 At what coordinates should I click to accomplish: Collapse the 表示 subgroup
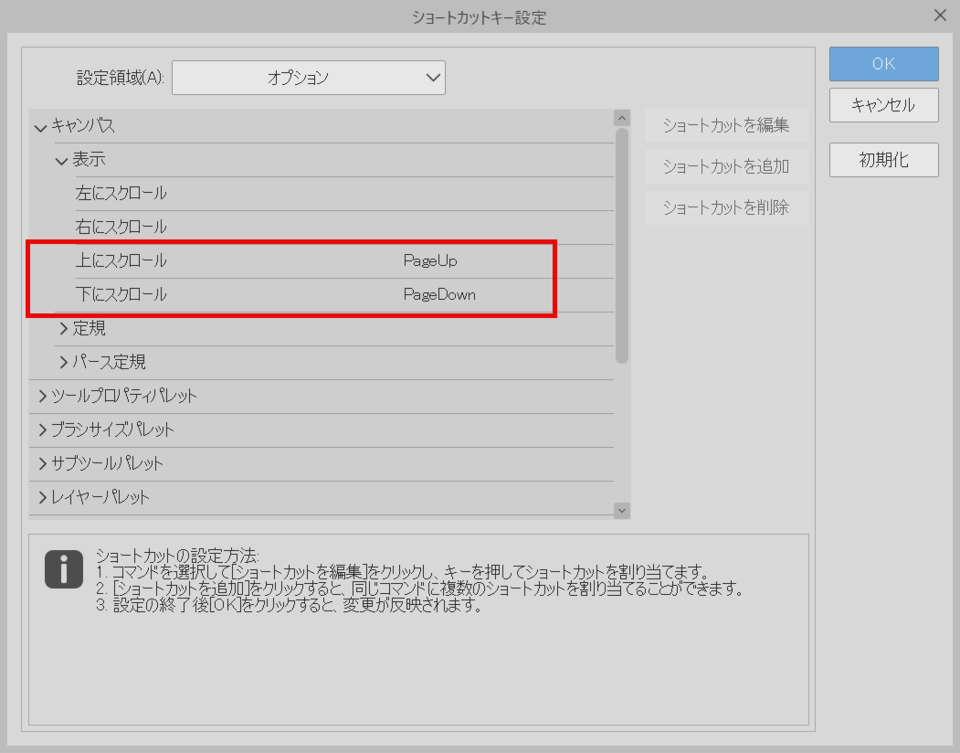point(62,160)
